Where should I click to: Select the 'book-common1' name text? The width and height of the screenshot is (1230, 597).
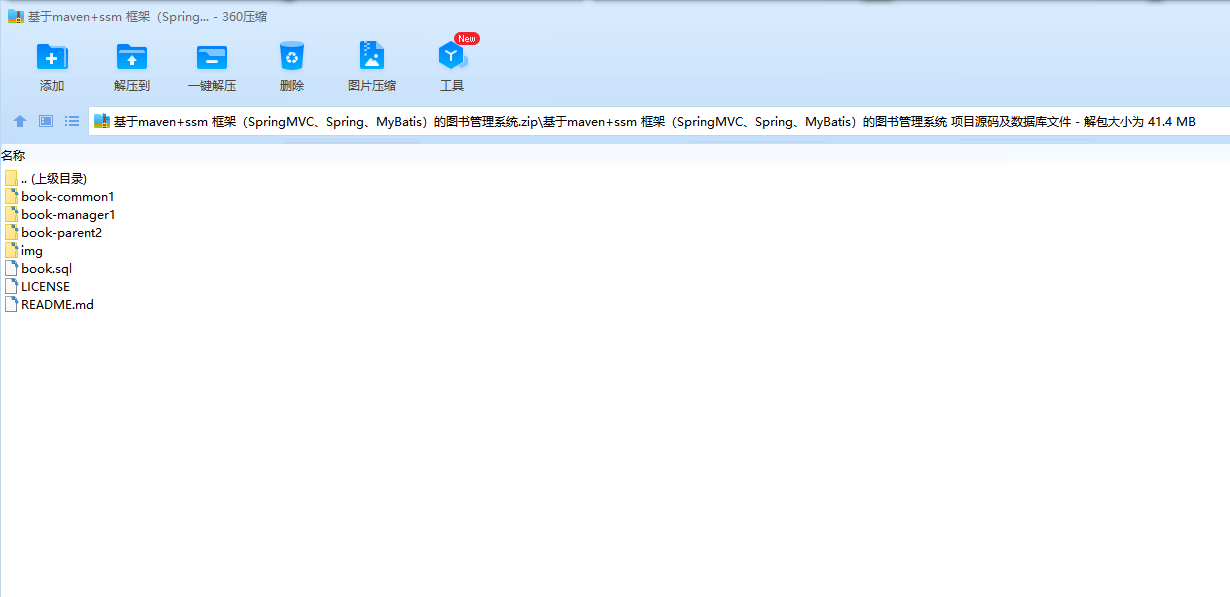point(68,196)
